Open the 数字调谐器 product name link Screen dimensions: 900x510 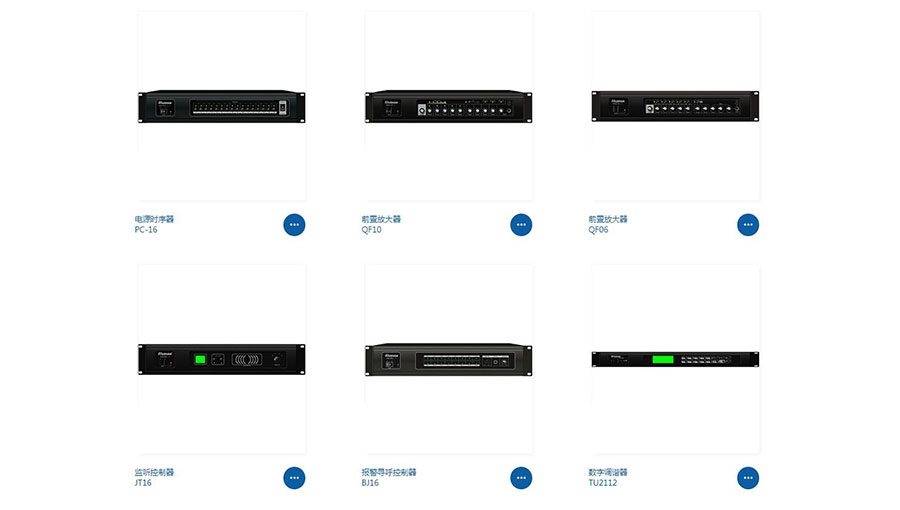point(608,472)
